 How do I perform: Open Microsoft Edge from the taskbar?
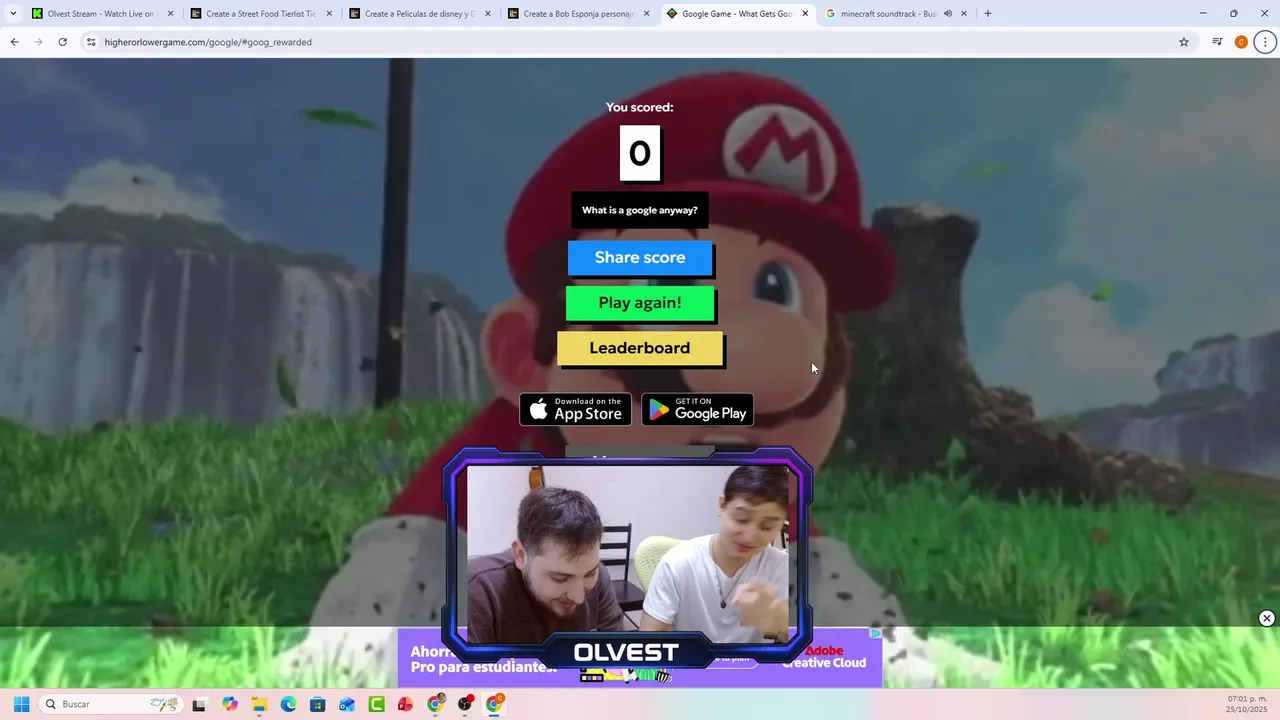point(288,704)
